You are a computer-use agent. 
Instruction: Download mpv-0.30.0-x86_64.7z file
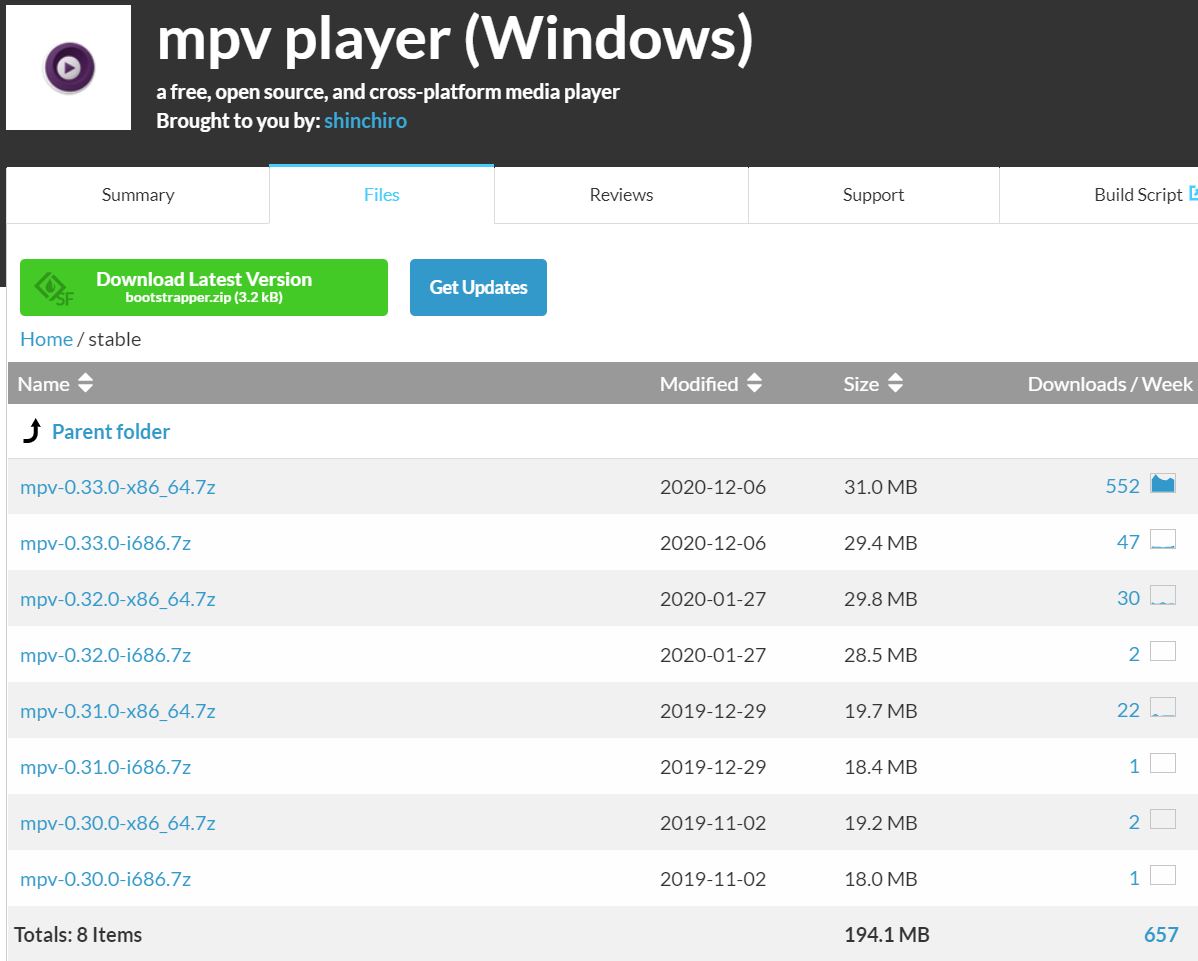(x=118, y=823)
